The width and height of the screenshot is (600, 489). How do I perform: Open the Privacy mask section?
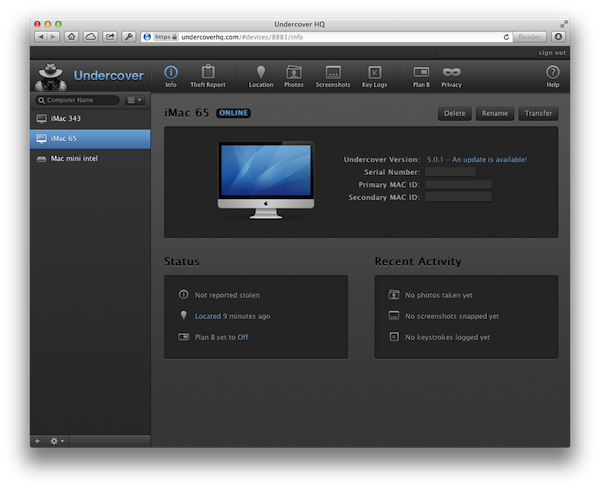click(x=452, y=76)
